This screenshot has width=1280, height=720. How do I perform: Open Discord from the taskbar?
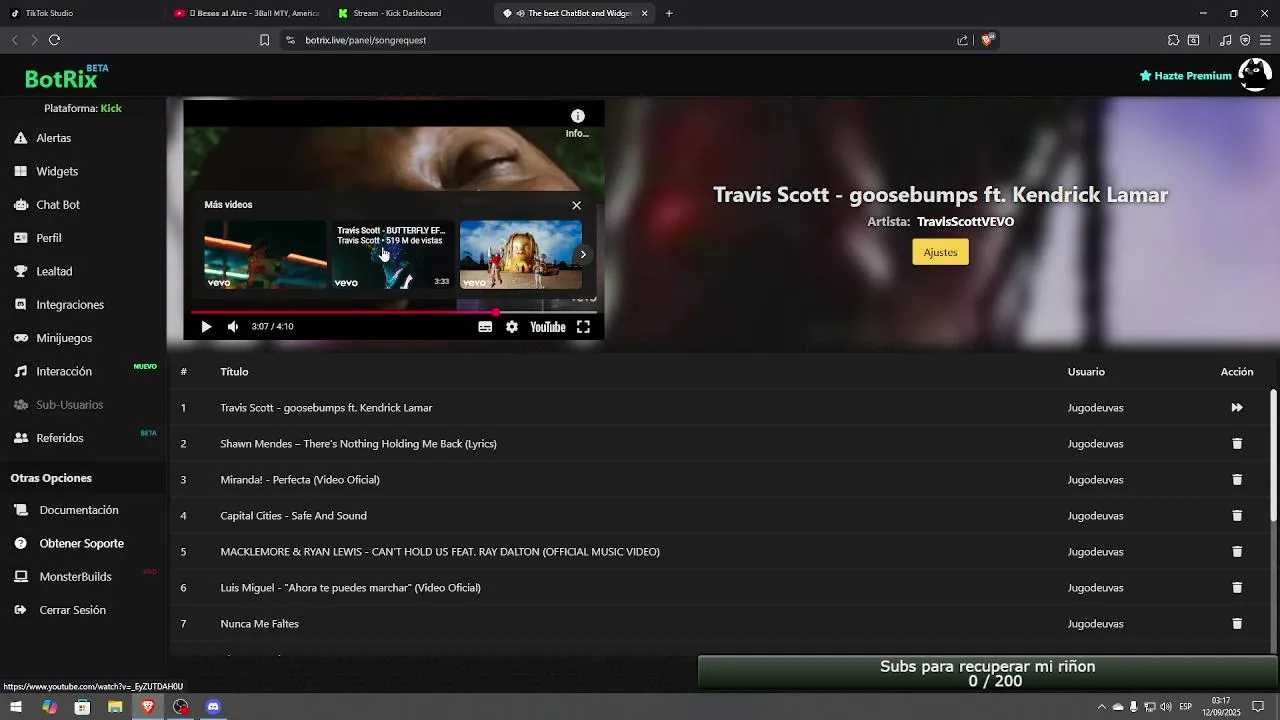[213, 707]
